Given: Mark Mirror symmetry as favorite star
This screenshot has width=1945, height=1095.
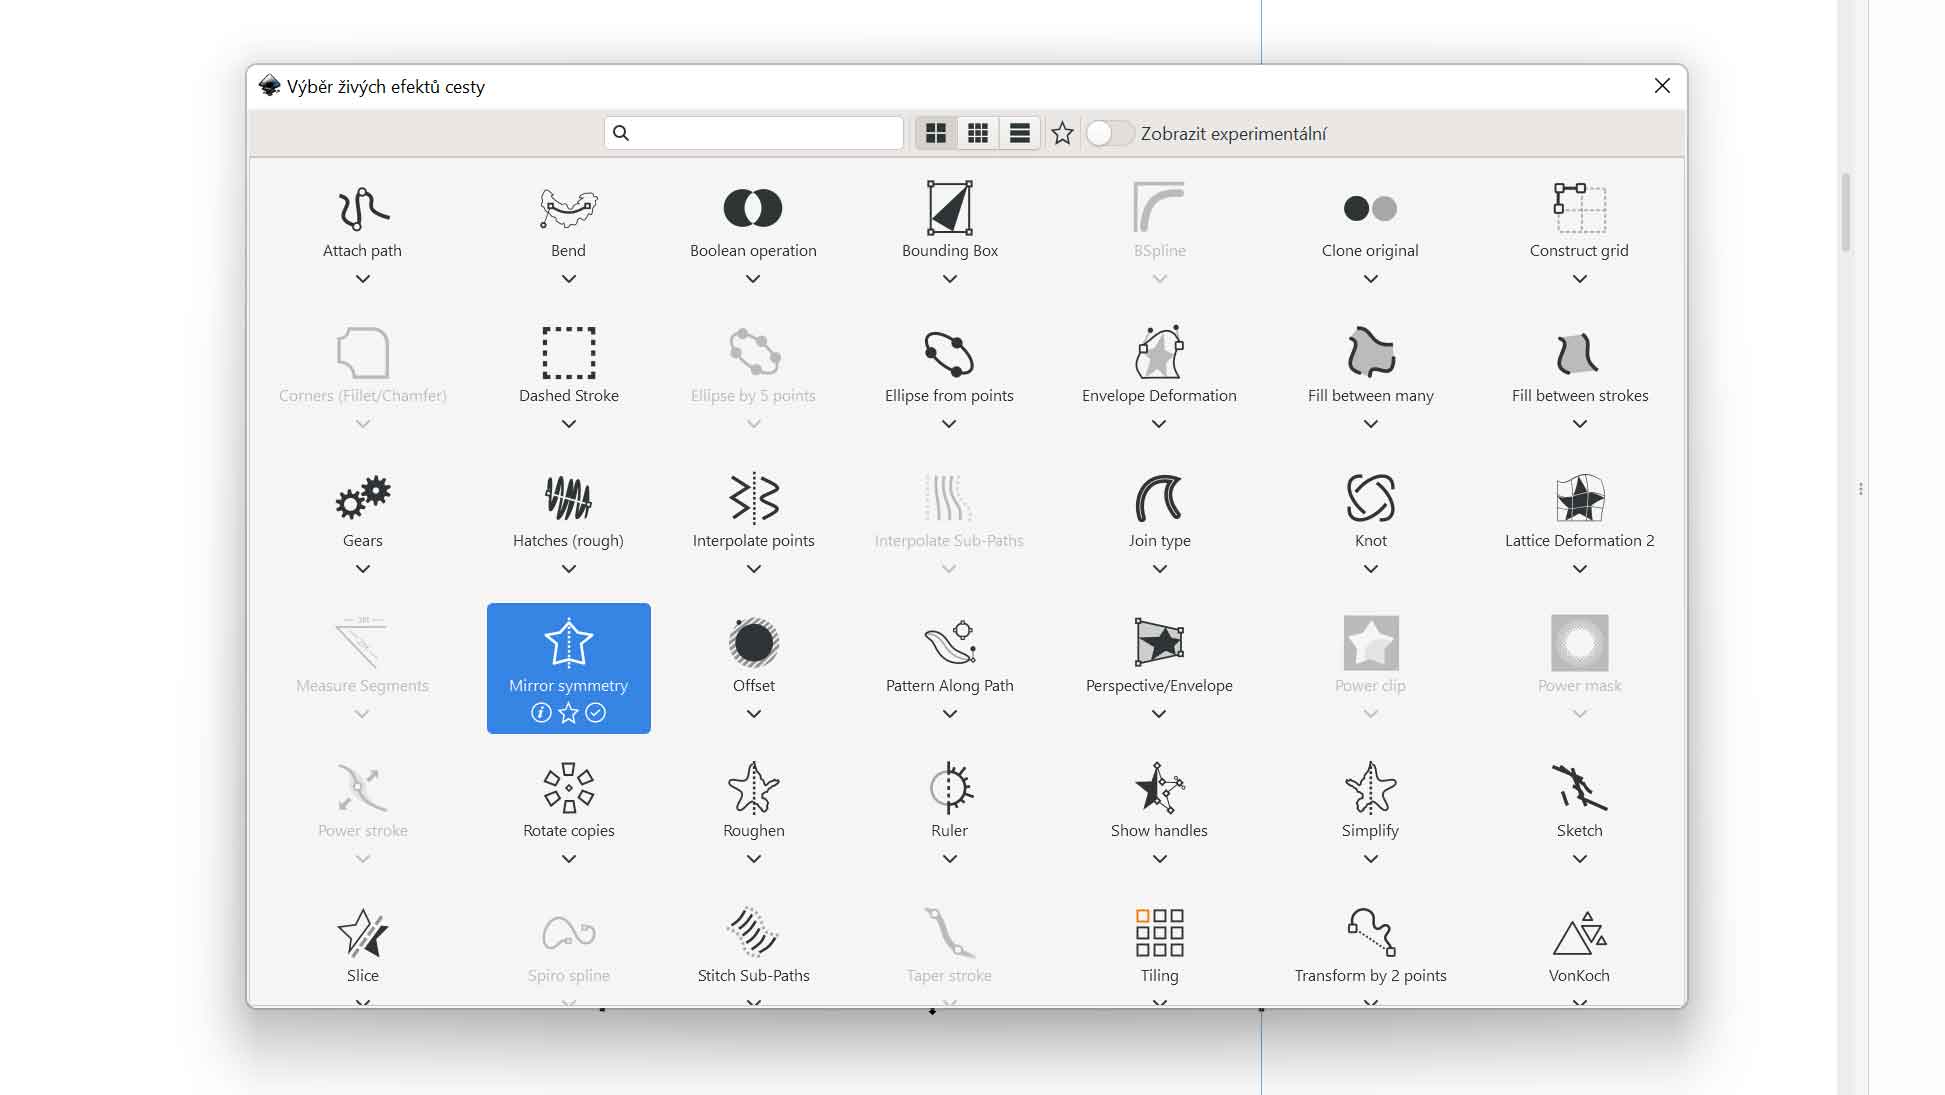Looking at the screenshot, I should click(568, 713).
